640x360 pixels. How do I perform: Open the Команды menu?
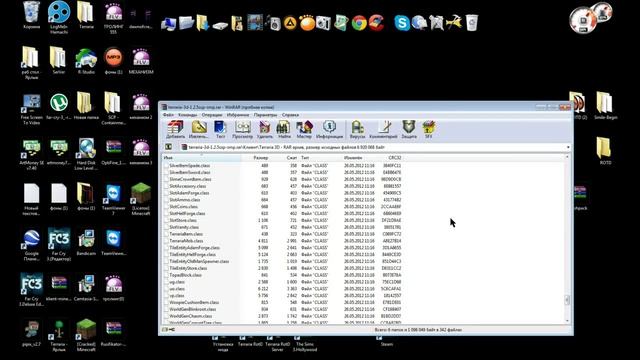tap(187, 115)
